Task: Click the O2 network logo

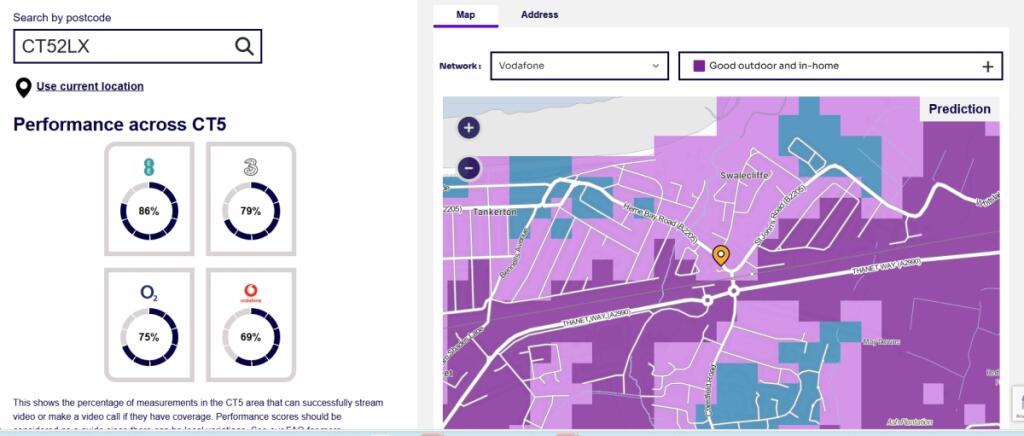Action: (149, 293)
